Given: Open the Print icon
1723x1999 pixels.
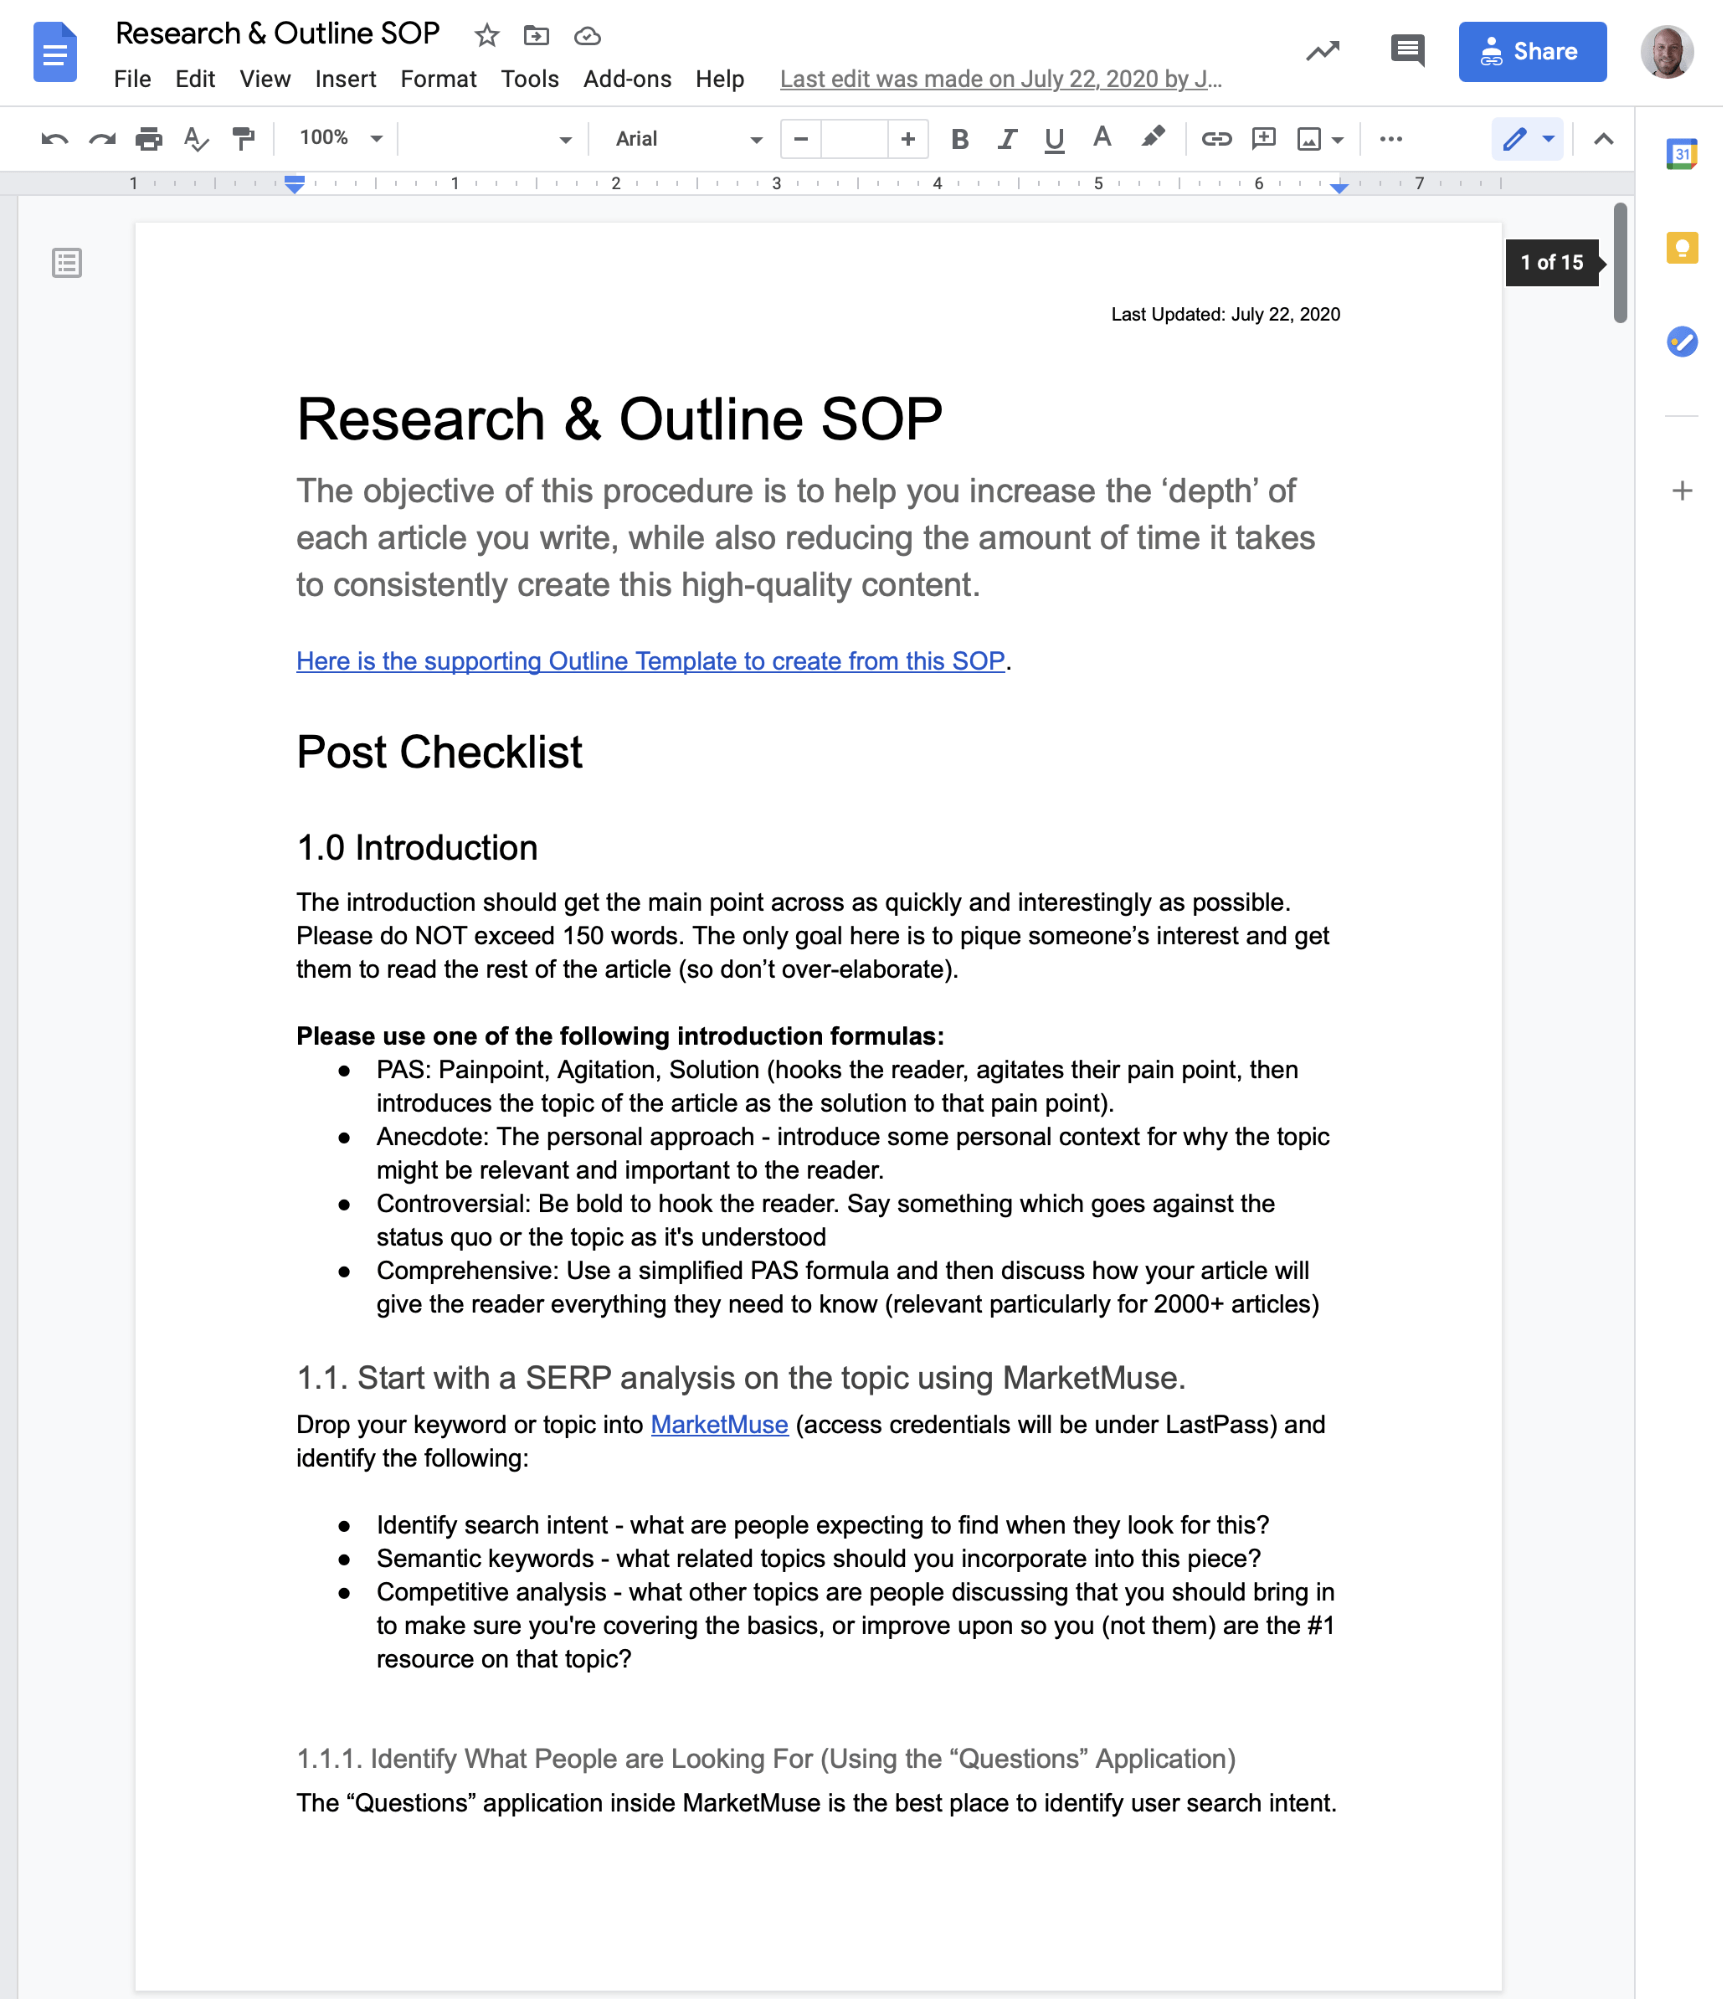Looking at the screenshot, I should (x=149, y=139).
